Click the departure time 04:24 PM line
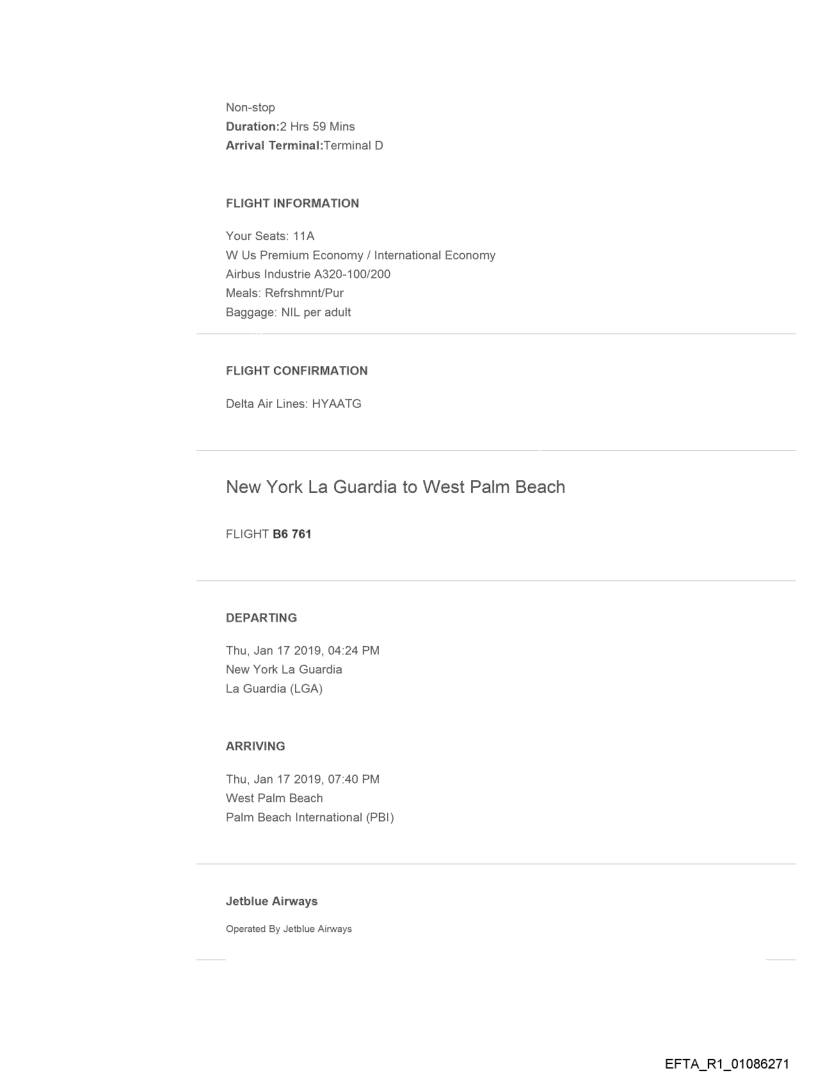 tap(302, 651)
